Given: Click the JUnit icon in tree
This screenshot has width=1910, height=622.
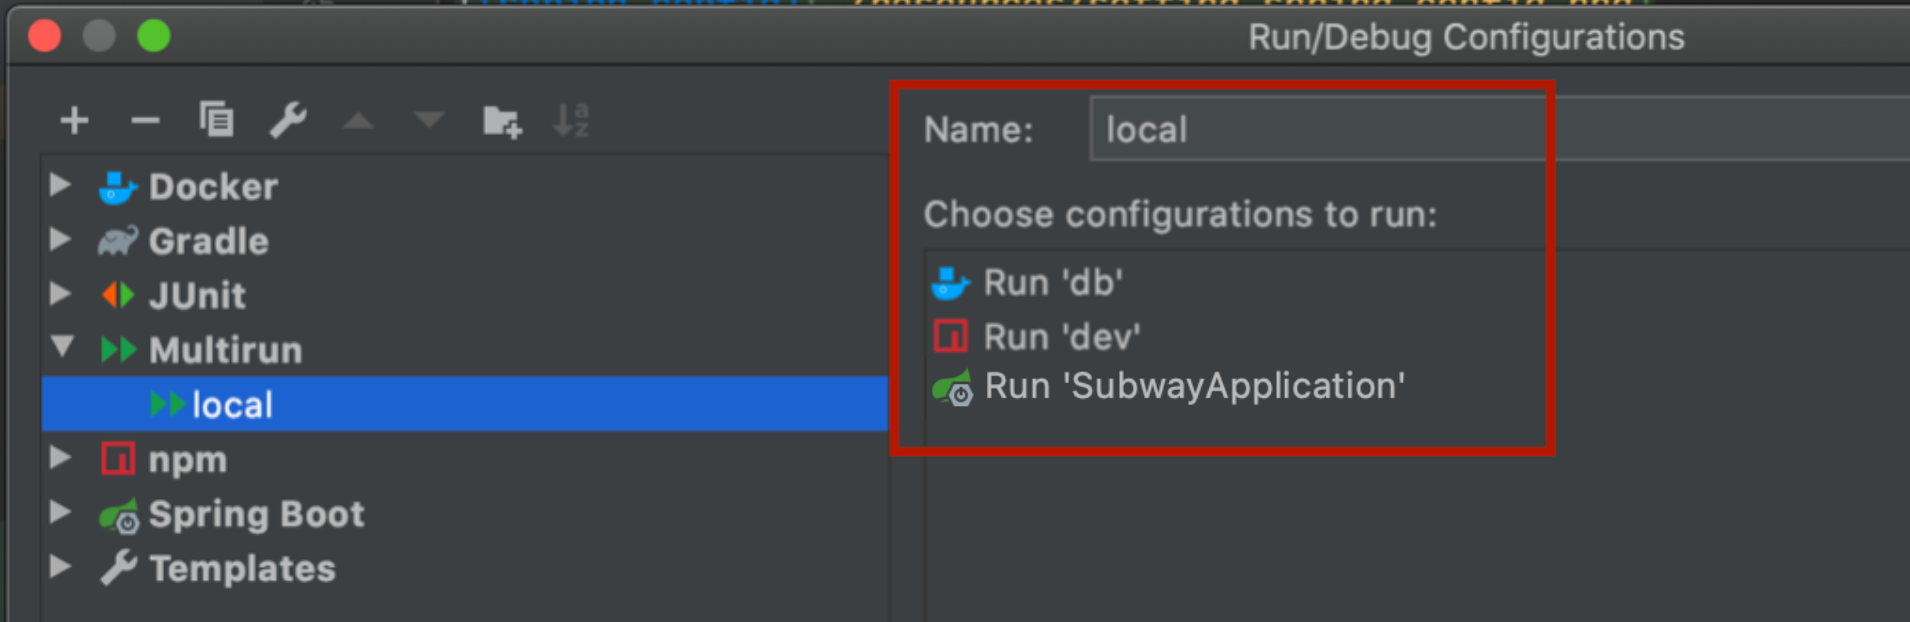Looking at the screenshot, I should (118, 295).
